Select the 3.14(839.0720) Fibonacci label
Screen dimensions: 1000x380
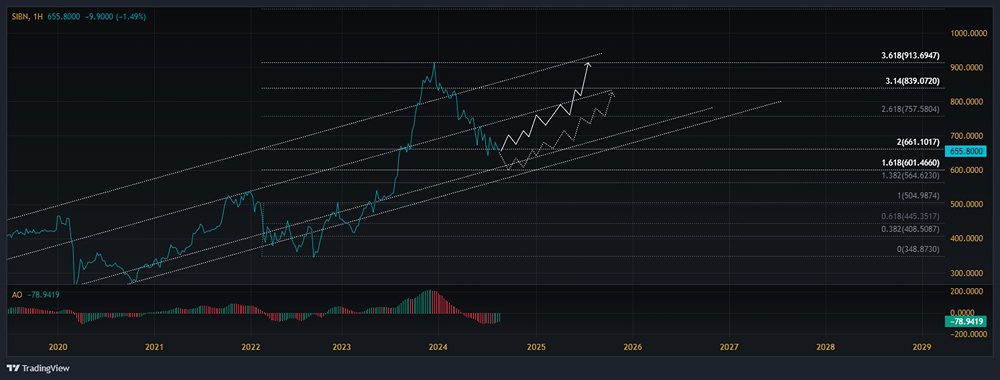coord(913,82)
